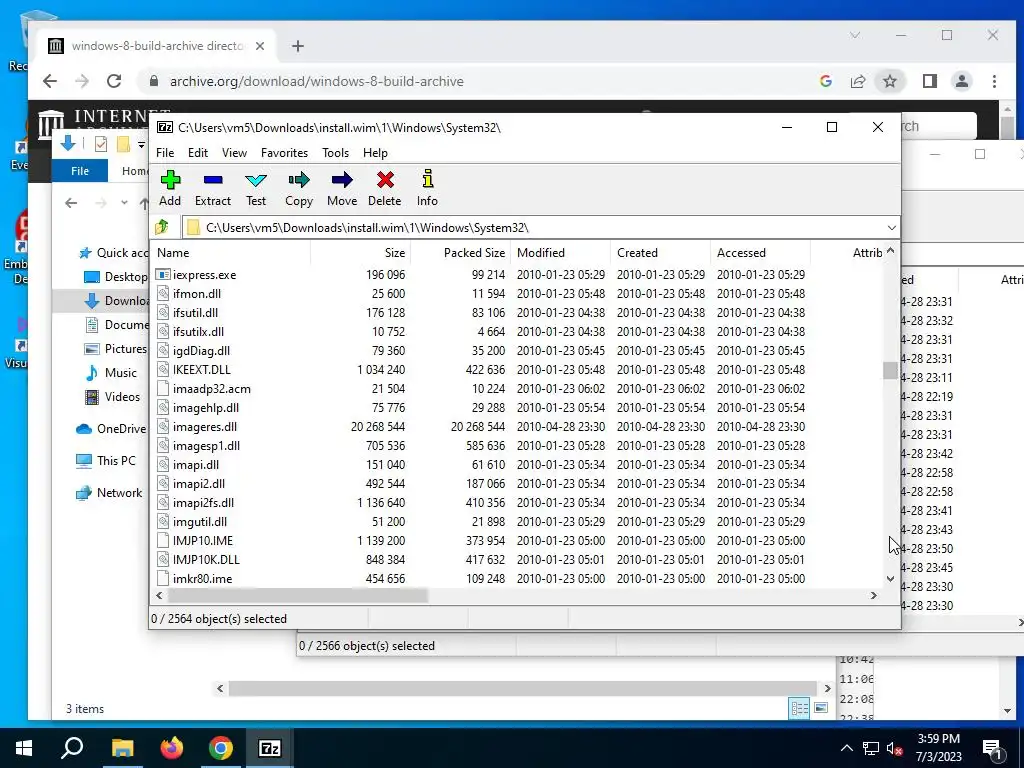Open notification center icon

[x=992, y=749]
